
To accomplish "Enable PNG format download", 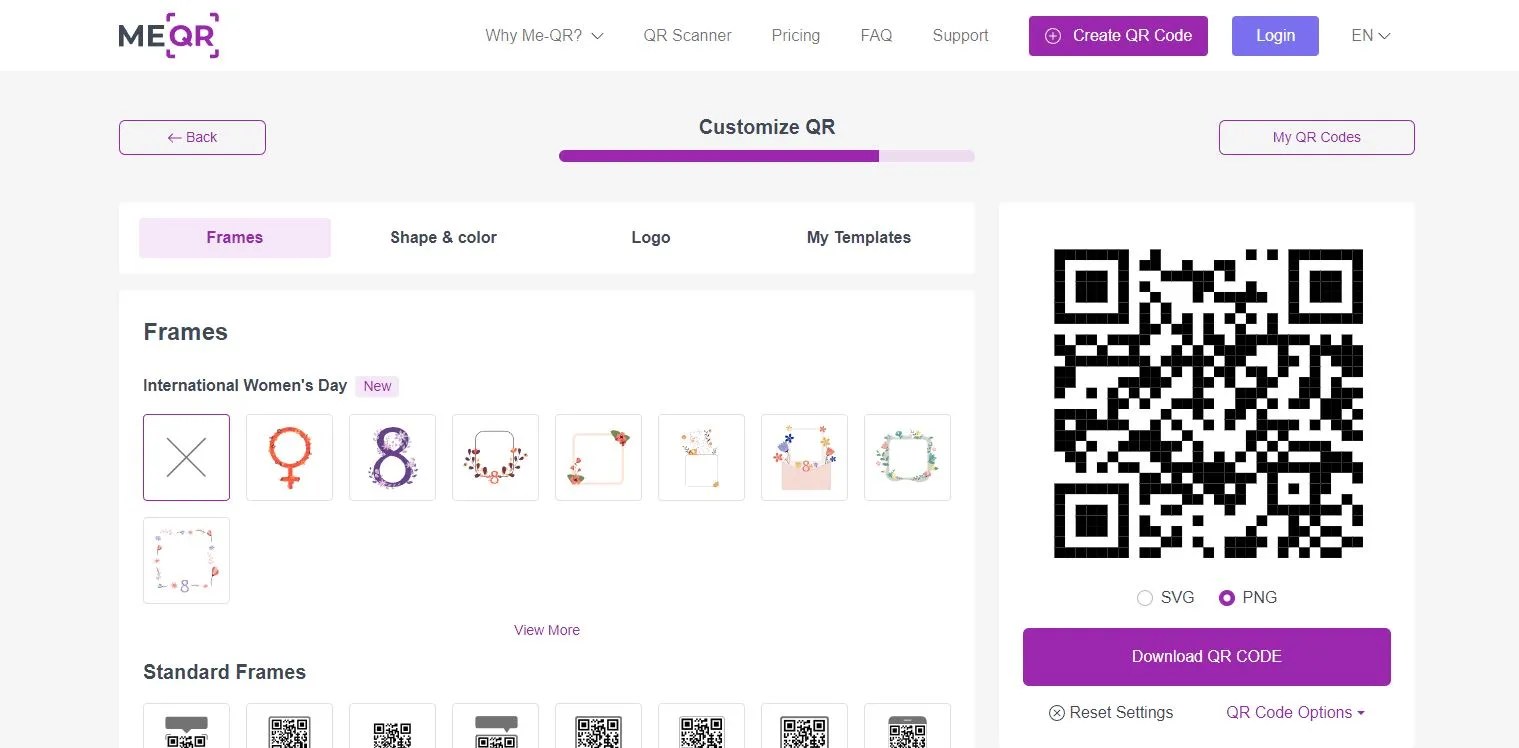I will point(1227,597).
